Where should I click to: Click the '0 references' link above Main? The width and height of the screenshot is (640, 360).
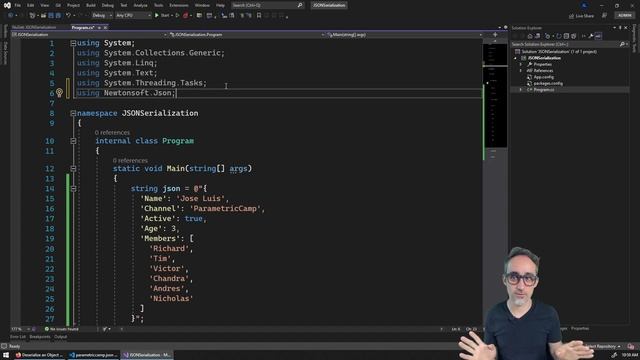(x=130, y=160)
